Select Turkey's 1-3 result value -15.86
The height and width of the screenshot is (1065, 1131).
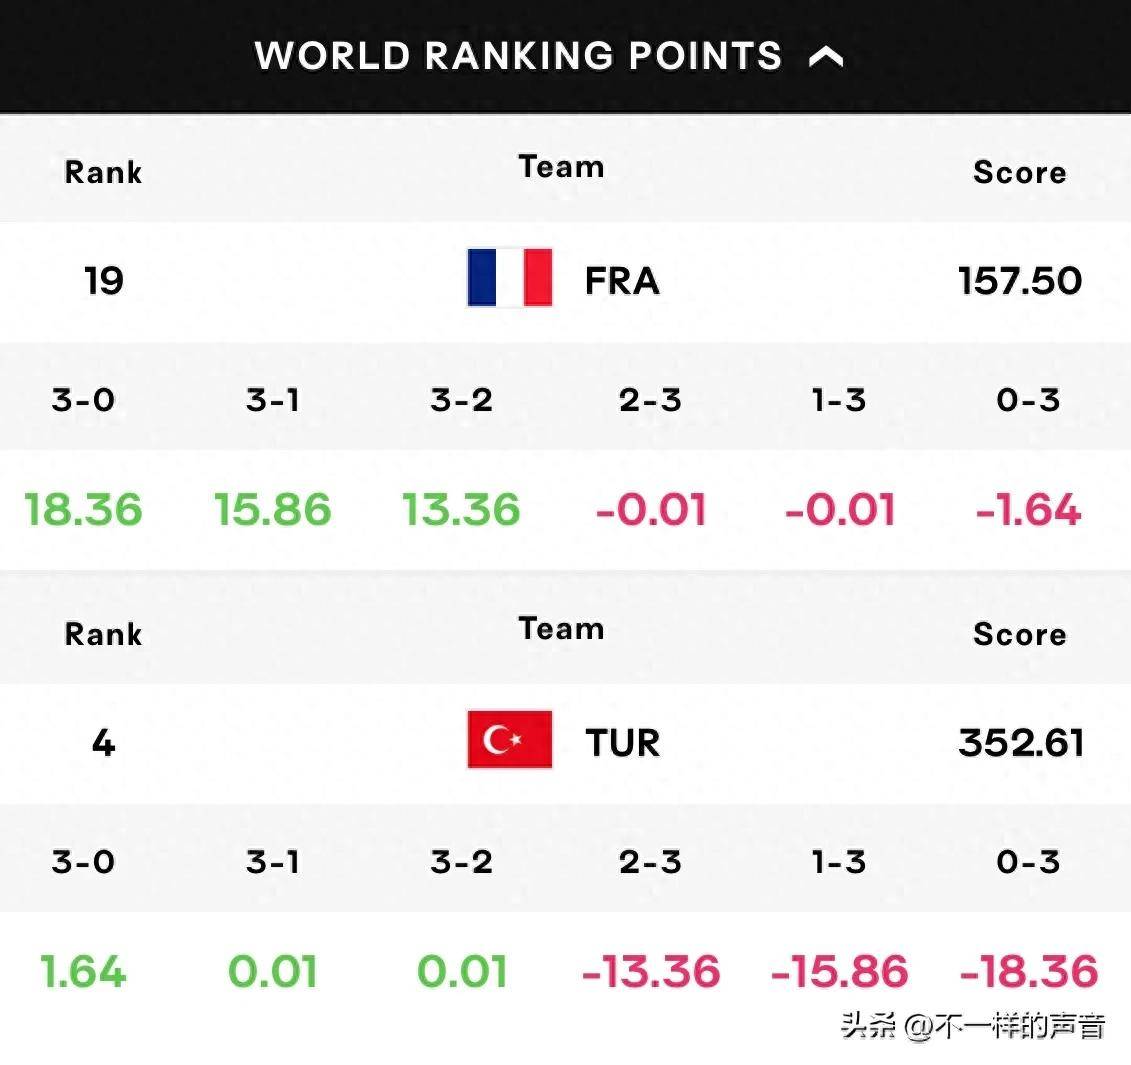coord(840,971)
